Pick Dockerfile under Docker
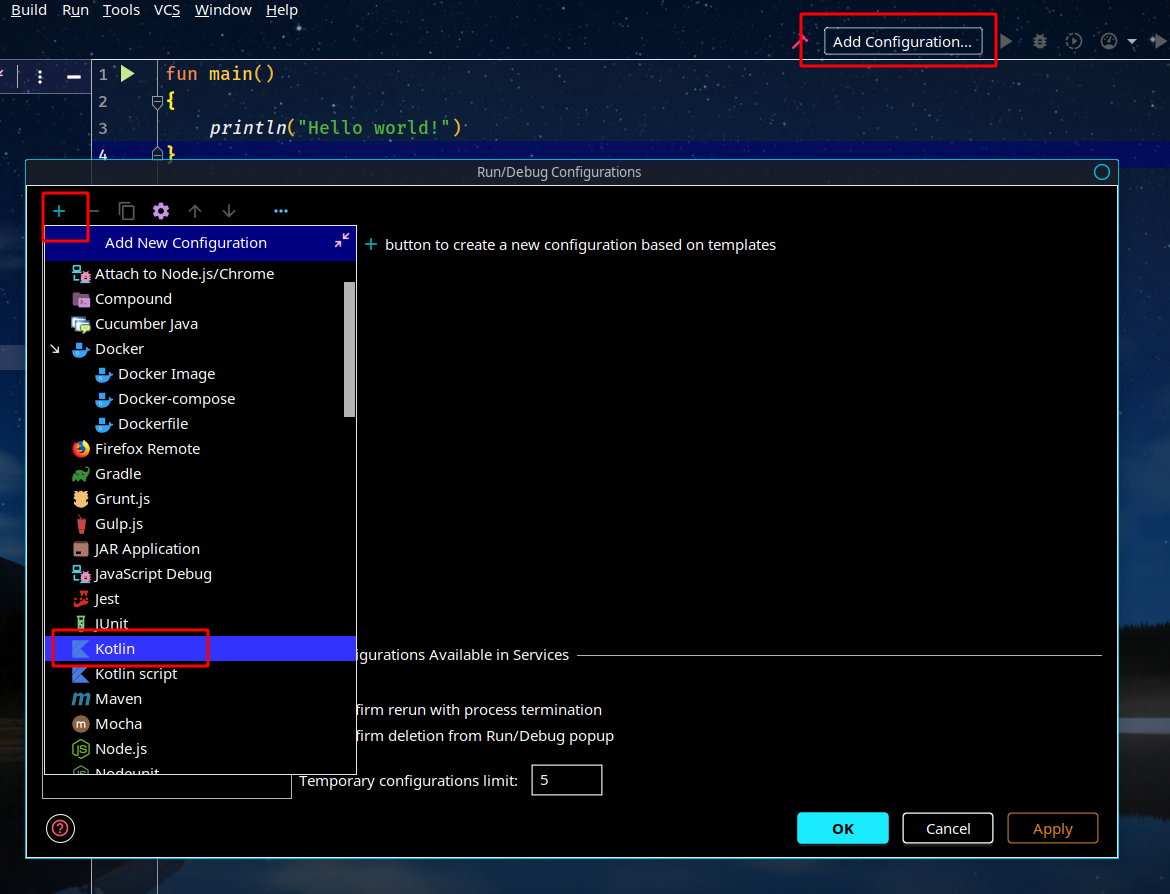This screenshot has width=1170, height=894. tap(200, 424)
